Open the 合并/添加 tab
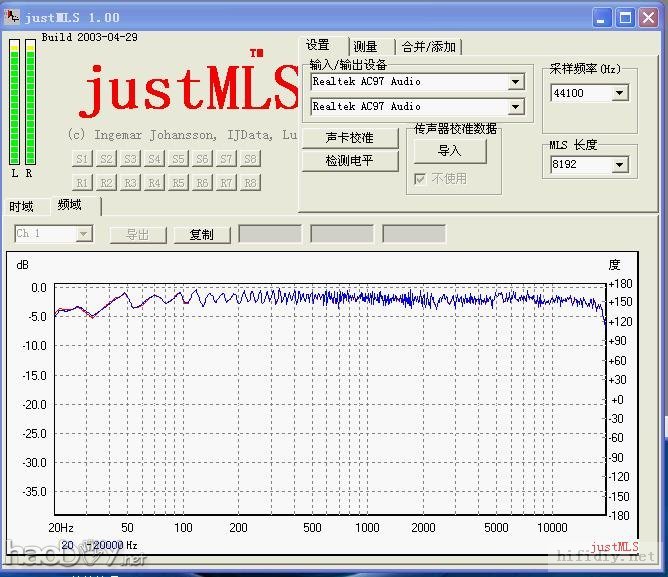The width and height of the screenshot is (668, 577). click(428, 47)
